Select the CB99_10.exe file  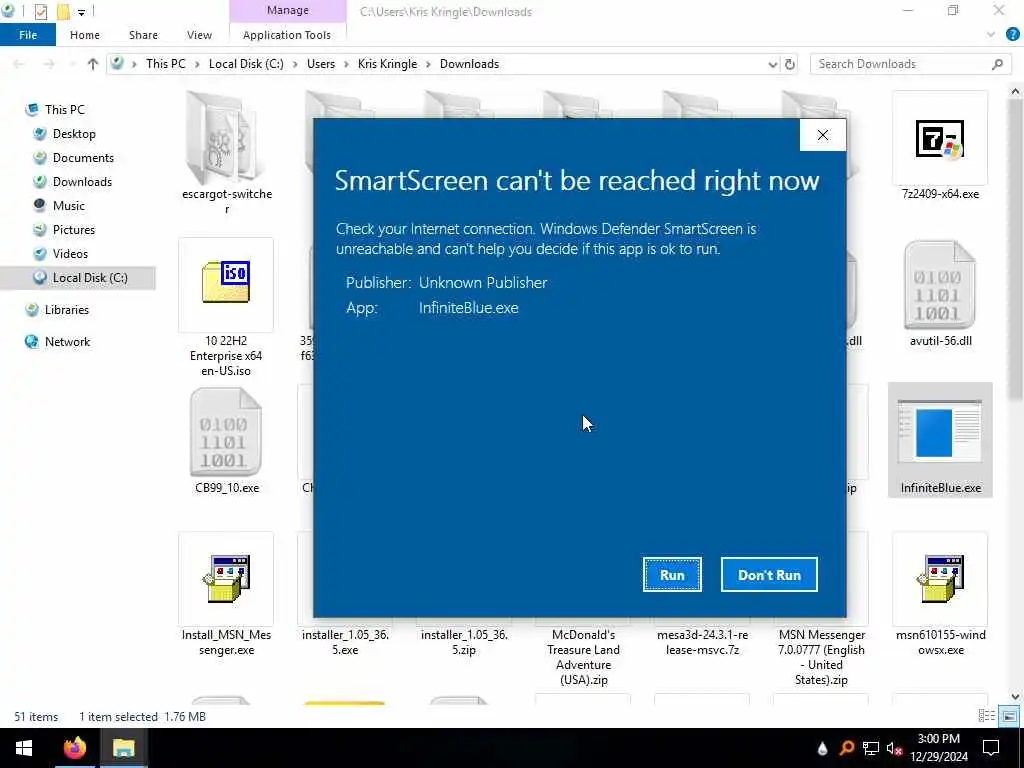(226, 441)
